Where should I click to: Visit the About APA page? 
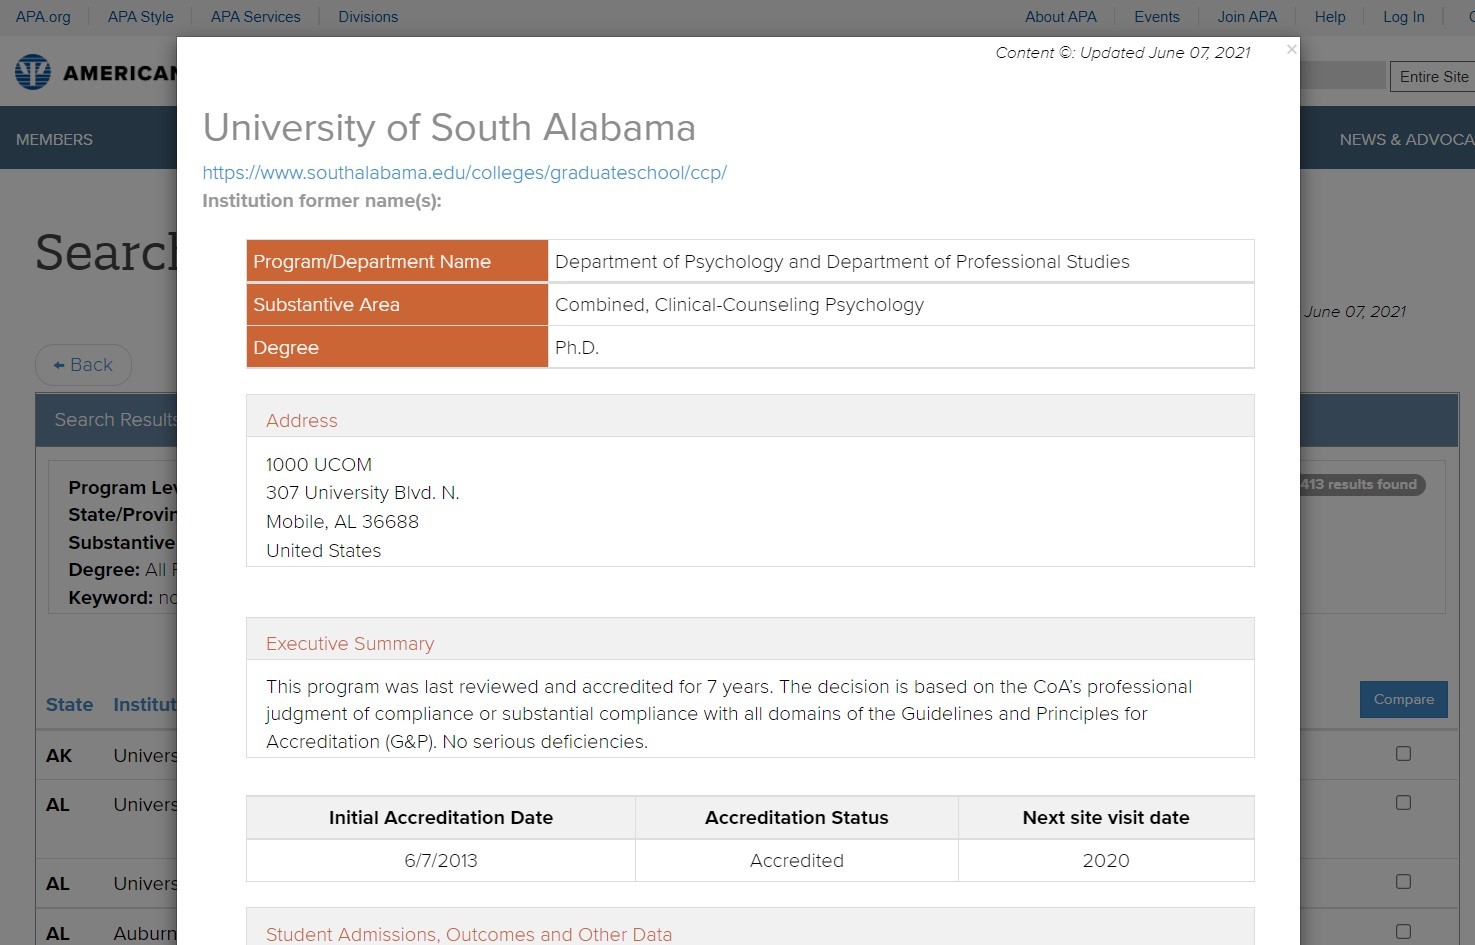(x=1060, y=17)
